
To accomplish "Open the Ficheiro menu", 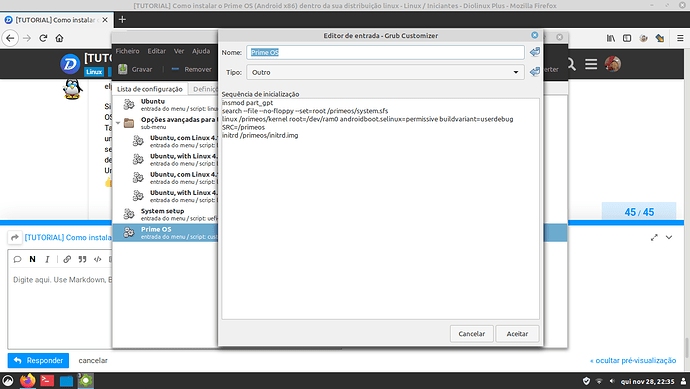I will click(127, 51).
